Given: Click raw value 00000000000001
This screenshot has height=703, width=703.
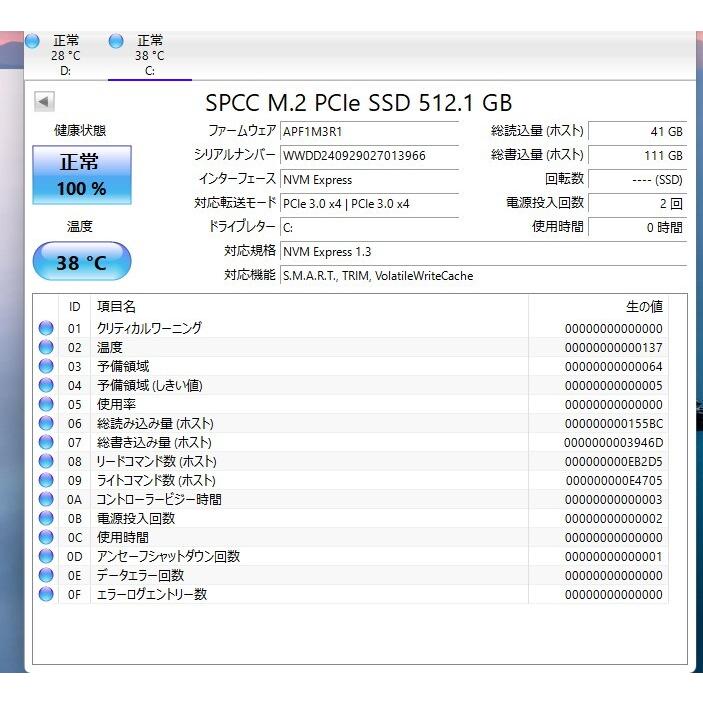Looking at the screenshot, I should coord(613,556).
